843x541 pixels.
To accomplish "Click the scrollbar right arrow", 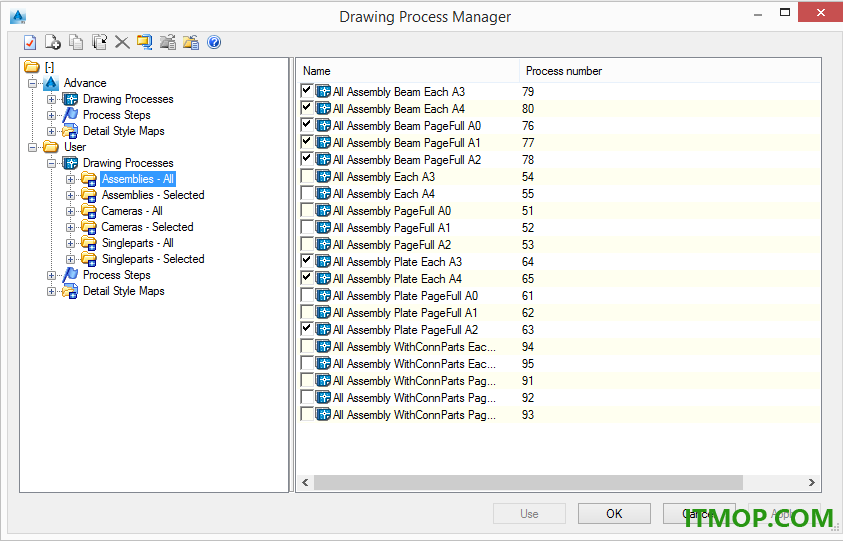I will tap(812, 482).
